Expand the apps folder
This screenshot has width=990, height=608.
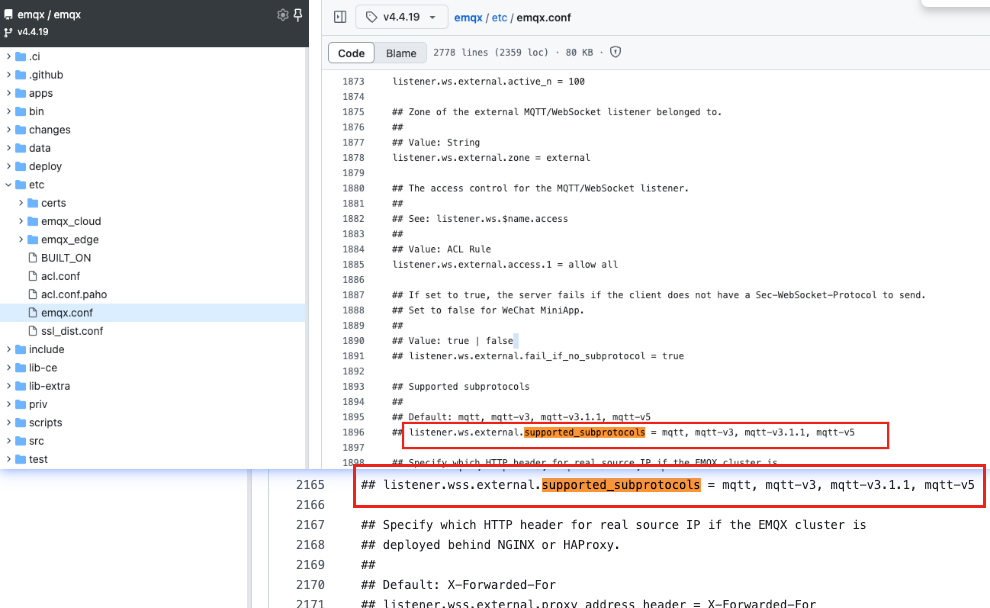[8, 93]
